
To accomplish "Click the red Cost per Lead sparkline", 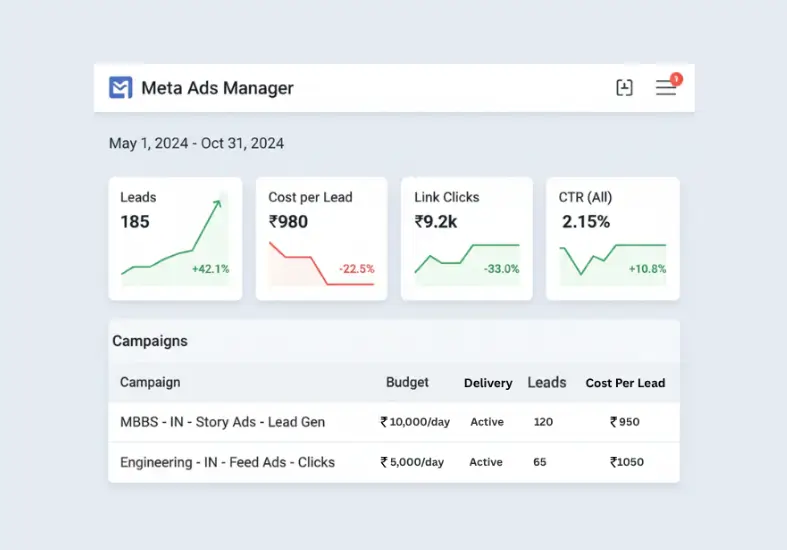I will [x=321, y=263].
